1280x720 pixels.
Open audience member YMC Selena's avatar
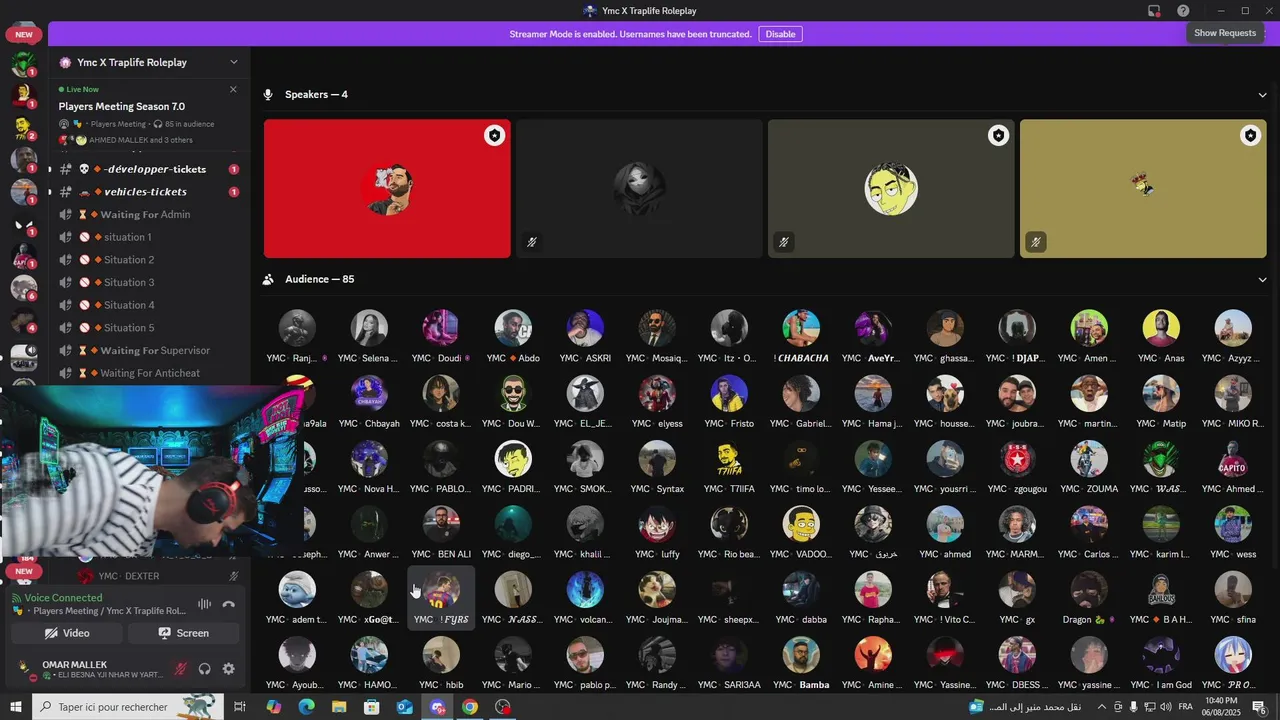click(369, 328)
